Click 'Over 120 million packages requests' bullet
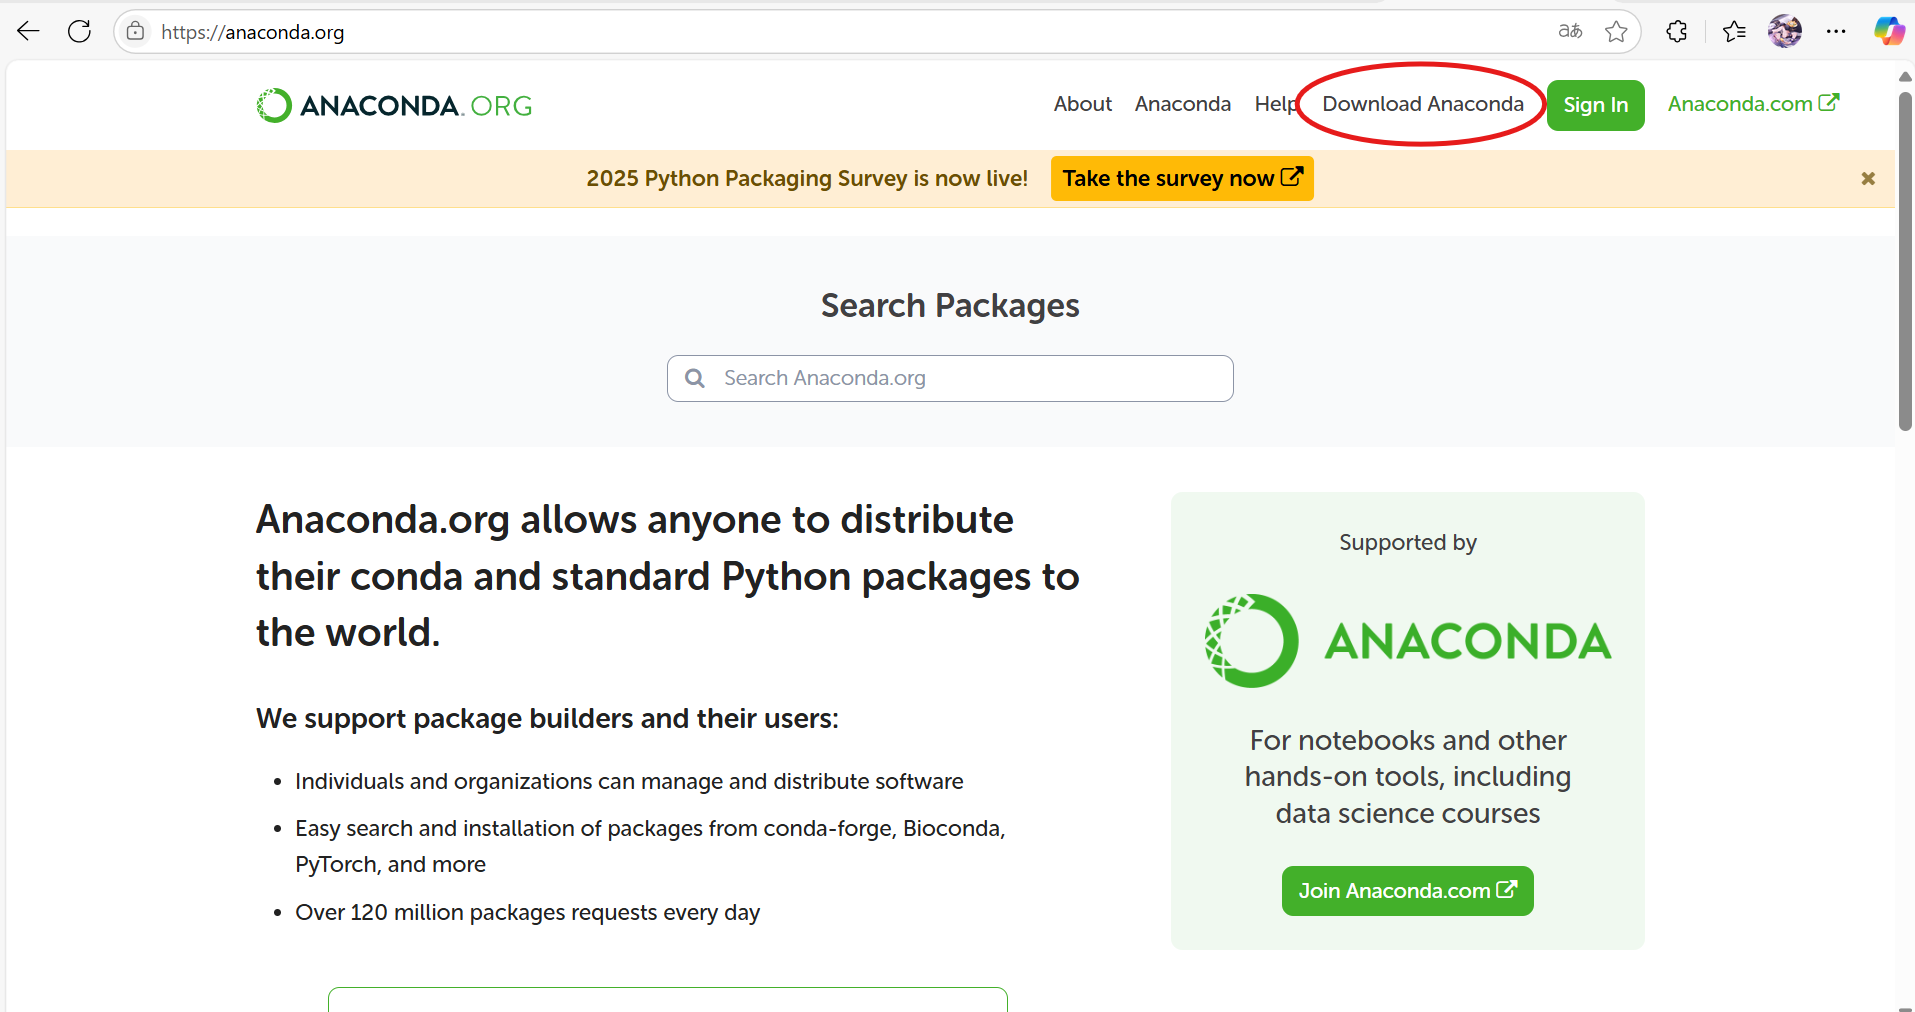This screenshot has height=1012, width=1915. (527, 912)
